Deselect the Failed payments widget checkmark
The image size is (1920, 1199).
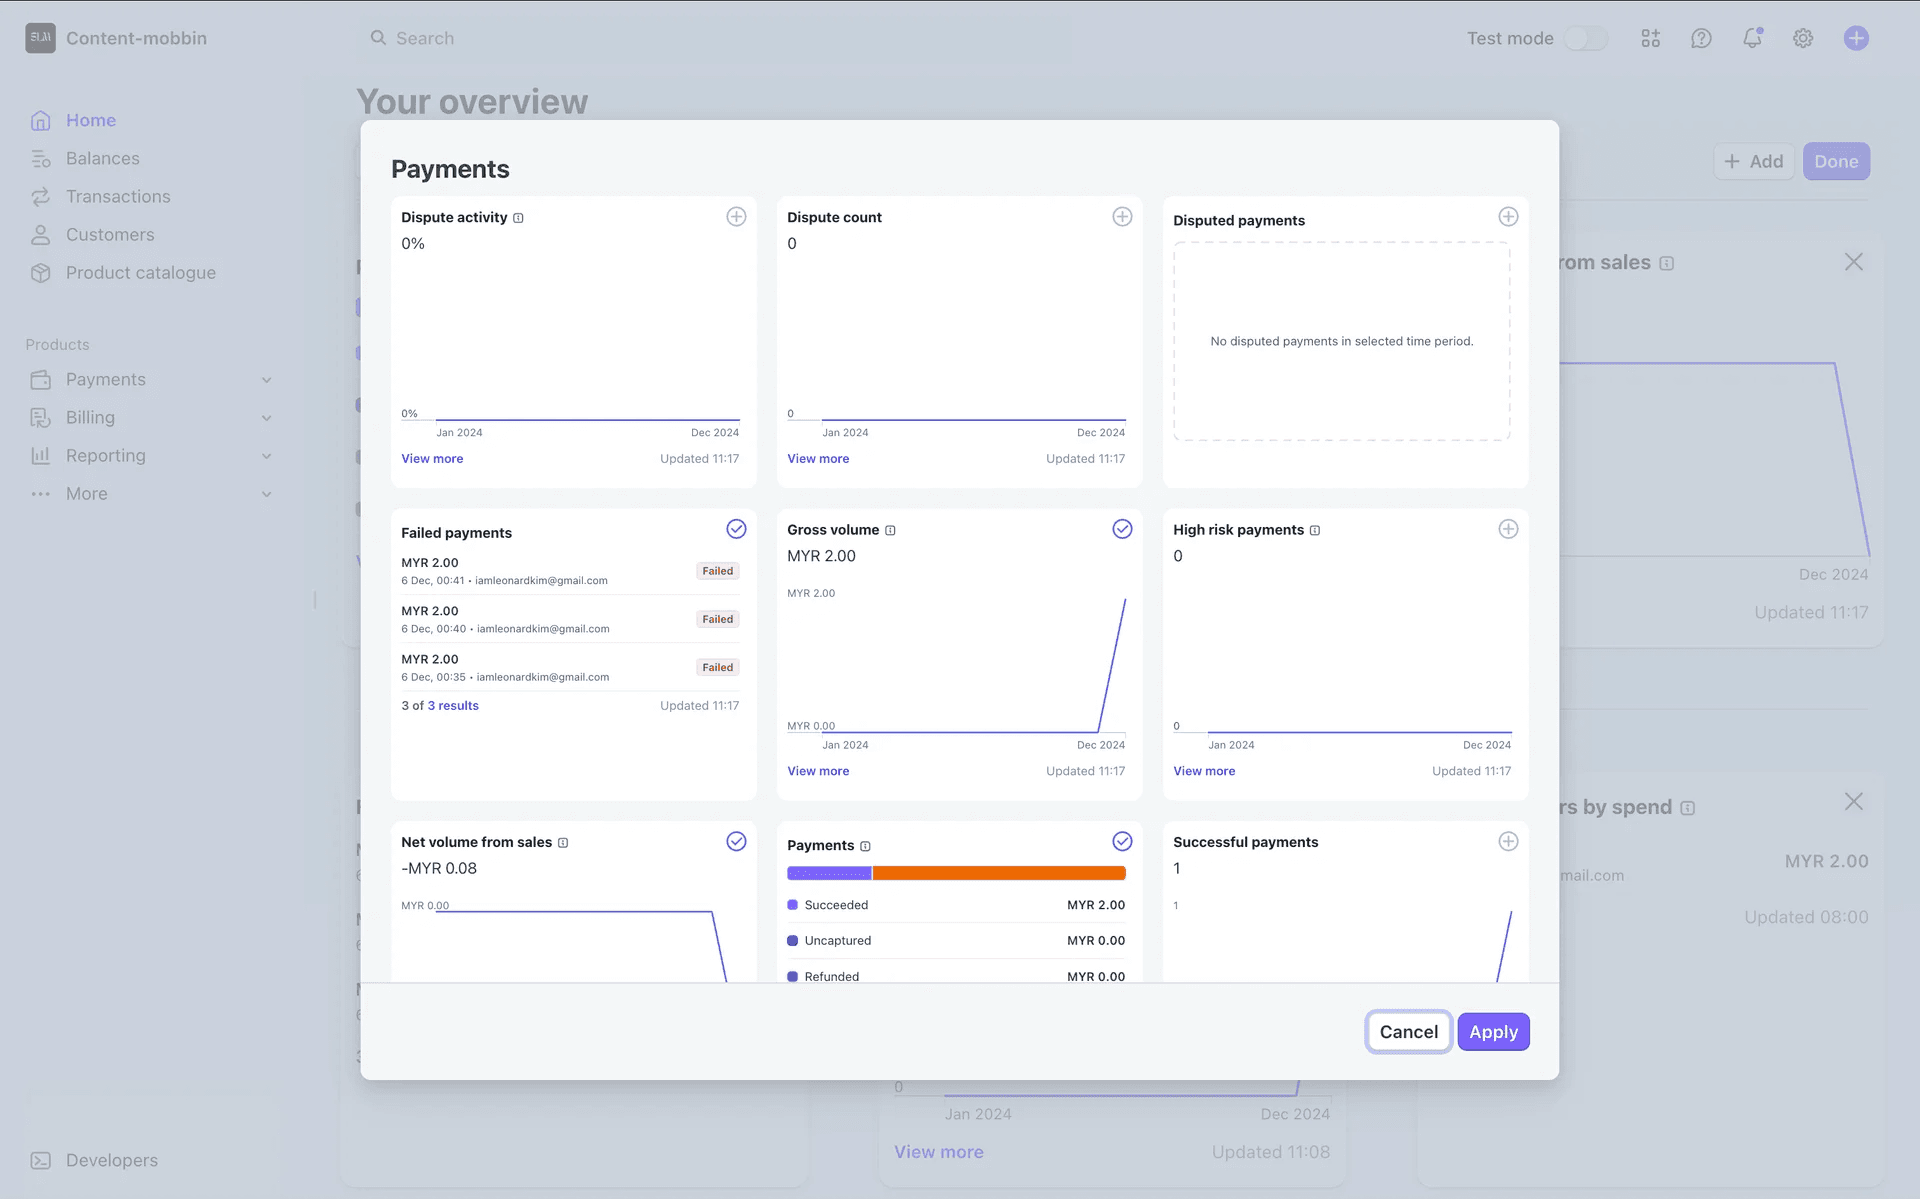(x=736, y=529)
